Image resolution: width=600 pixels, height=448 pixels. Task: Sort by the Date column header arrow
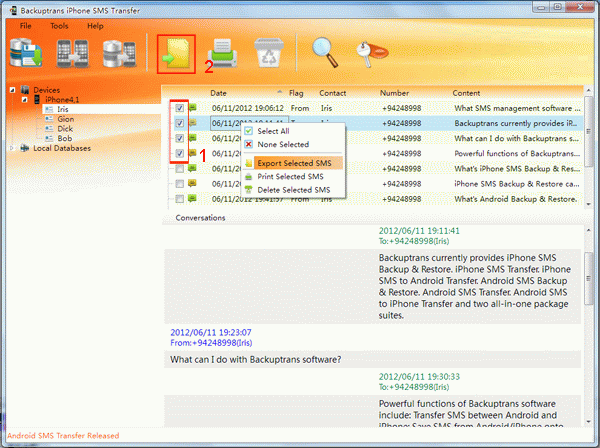click(x=280, y=92)
